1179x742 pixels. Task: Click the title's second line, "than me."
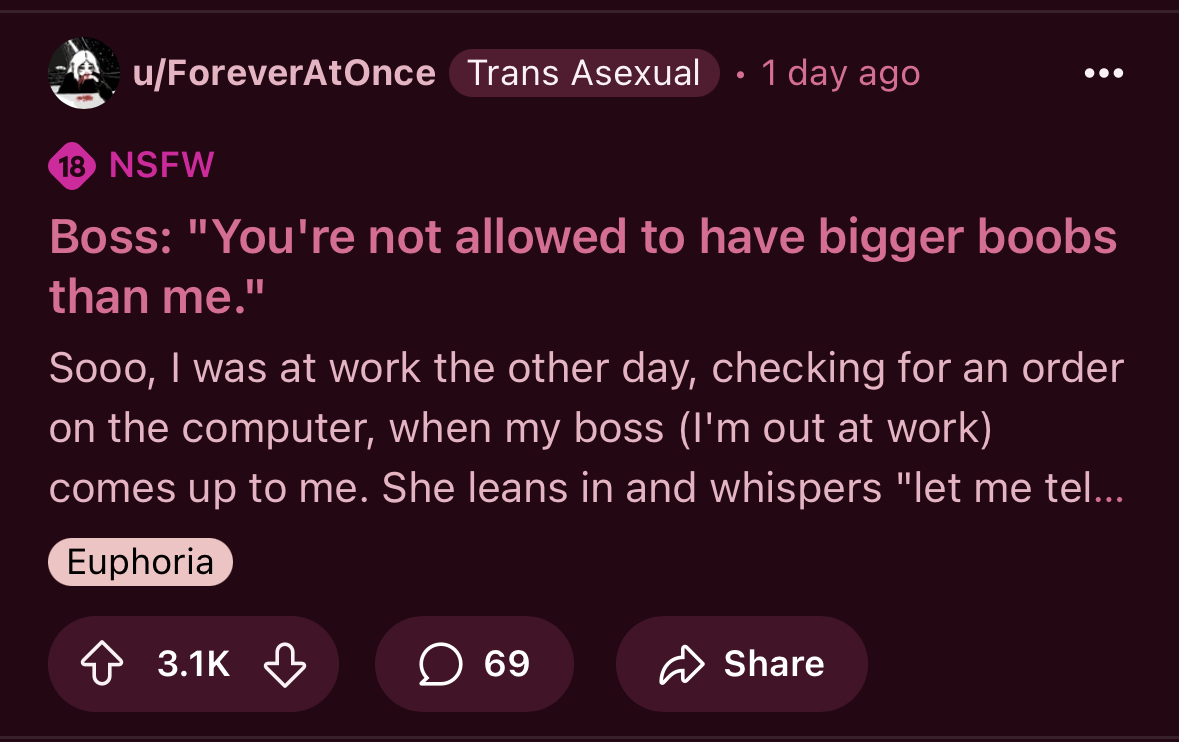tap(157, 296)
